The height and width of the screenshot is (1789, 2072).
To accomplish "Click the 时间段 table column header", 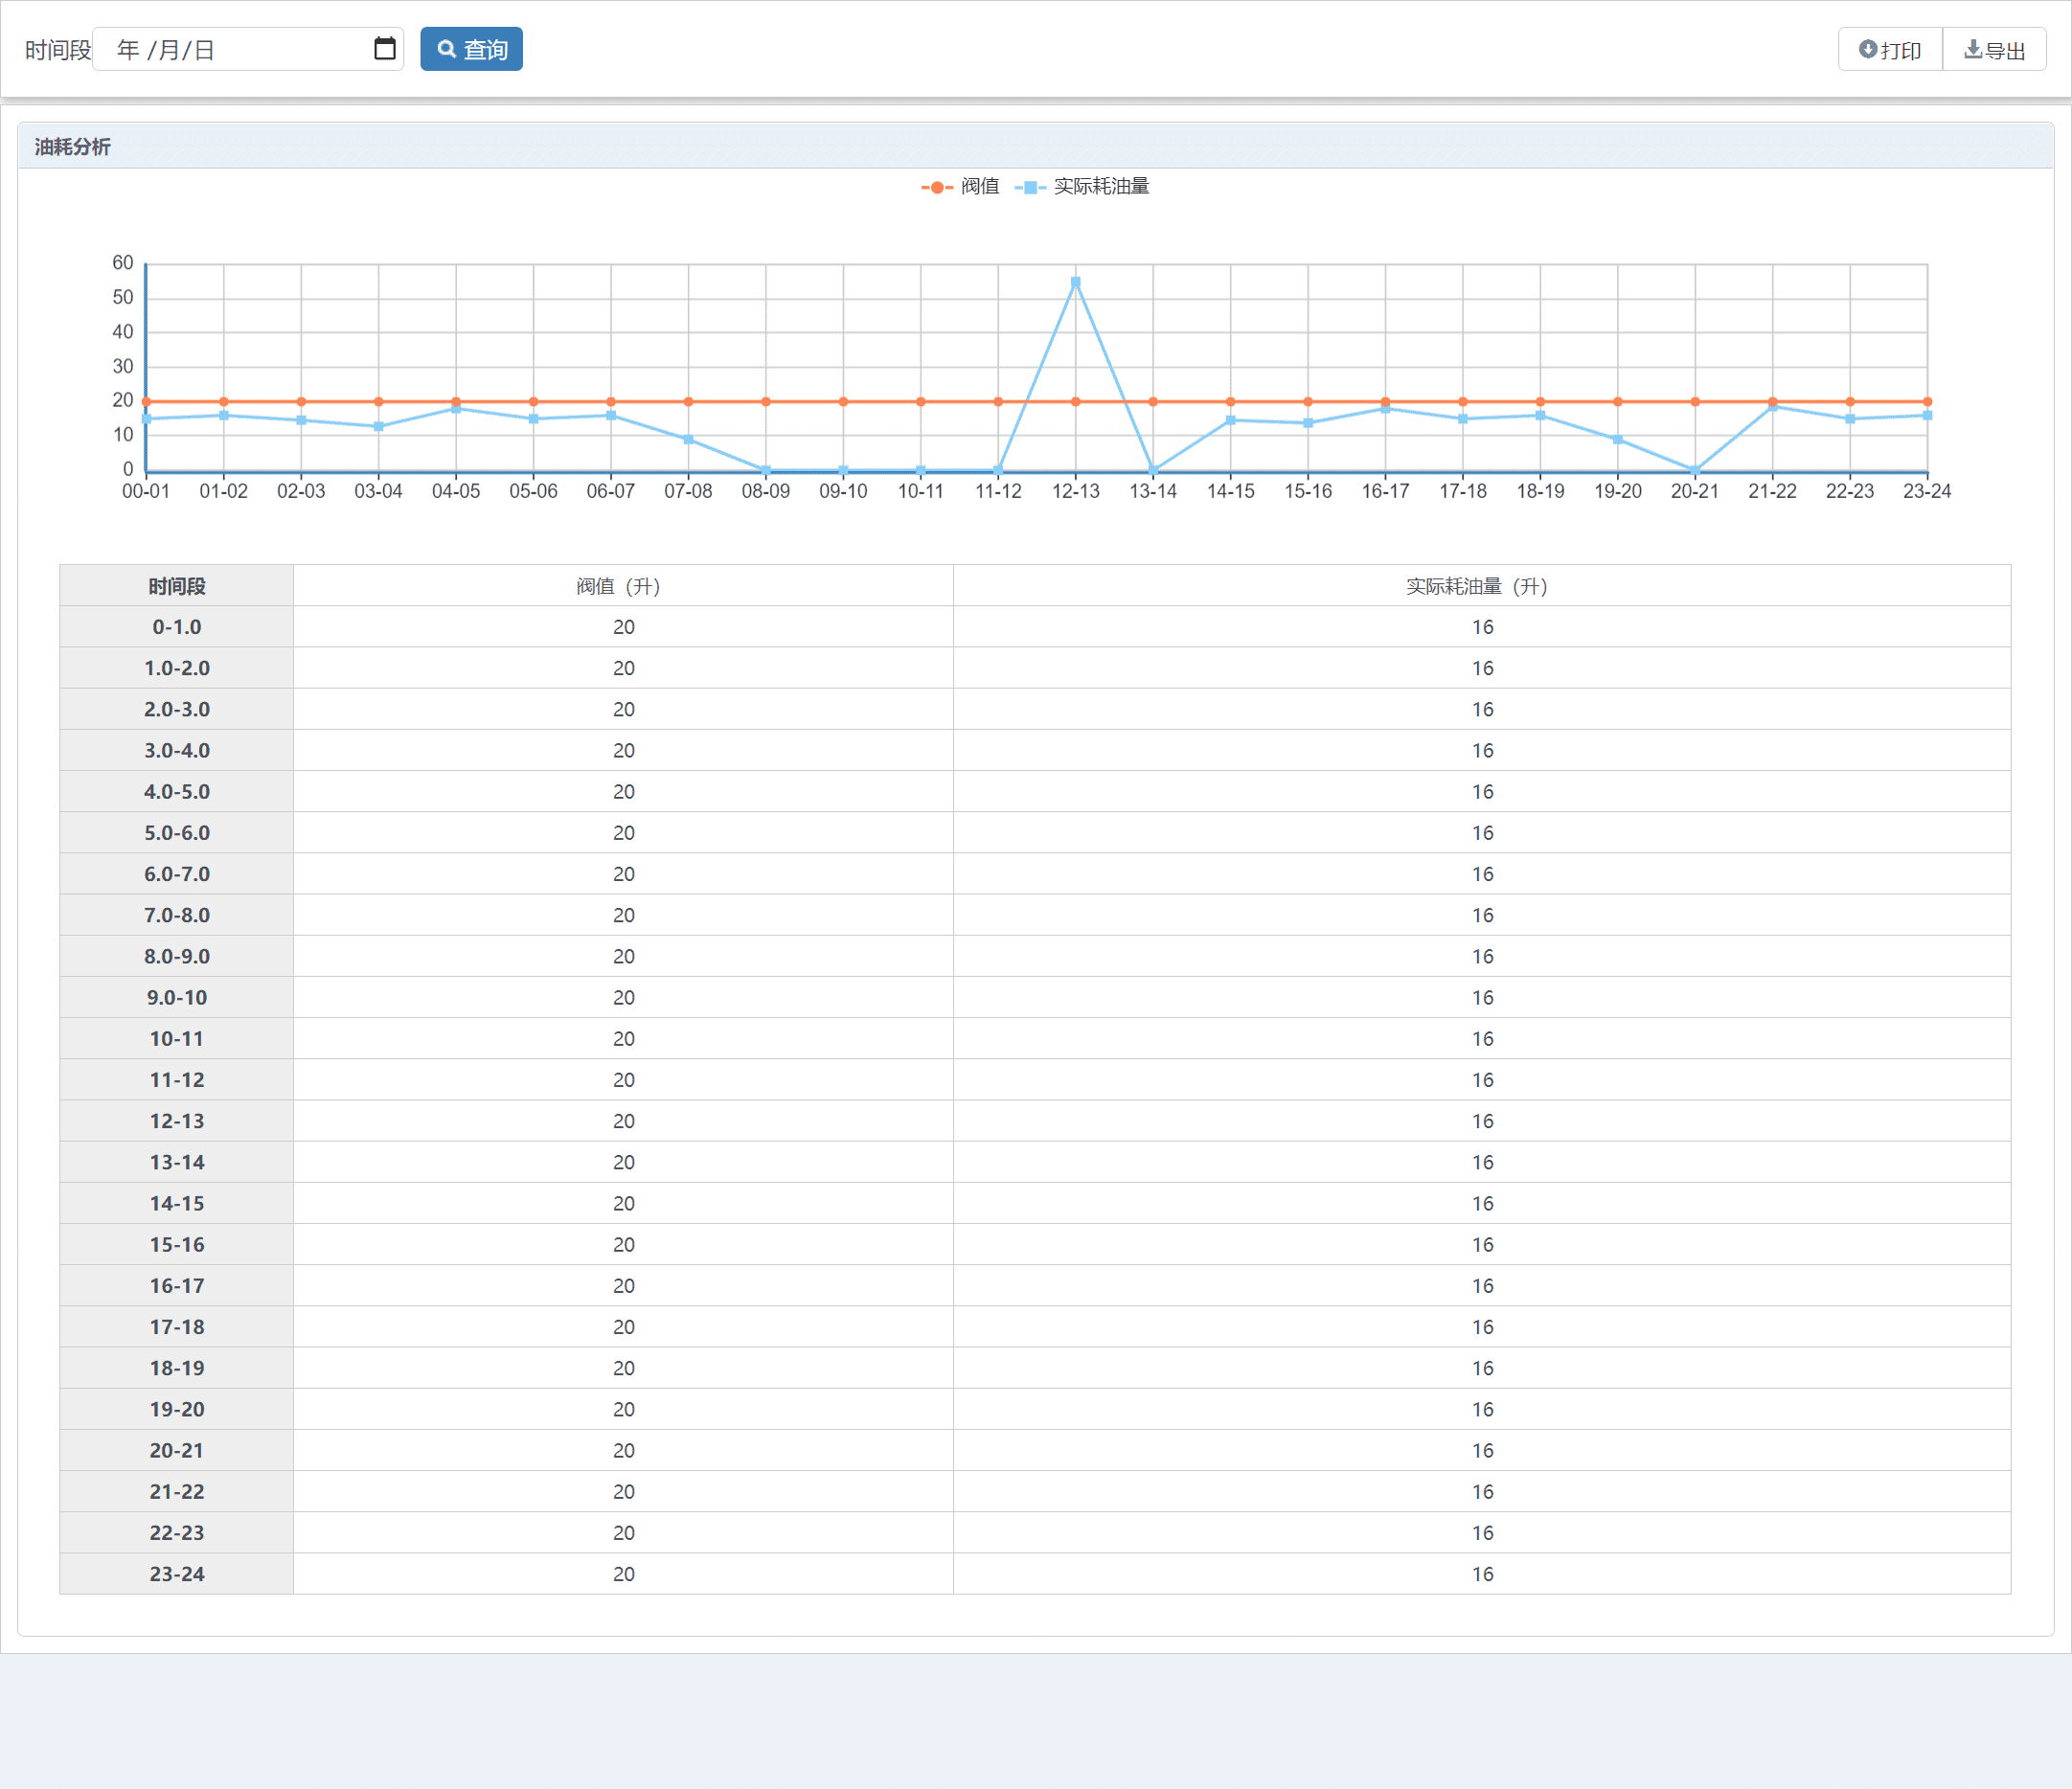I will (x=177, y=586).
